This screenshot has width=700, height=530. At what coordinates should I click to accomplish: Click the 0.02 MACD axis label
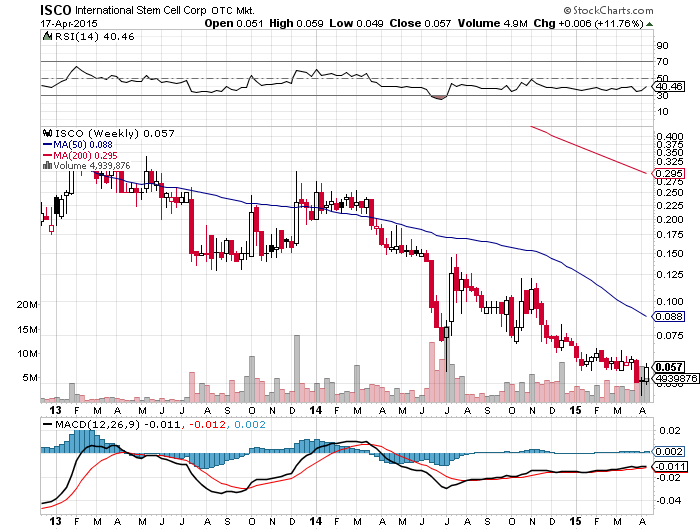tap(670, 430)
